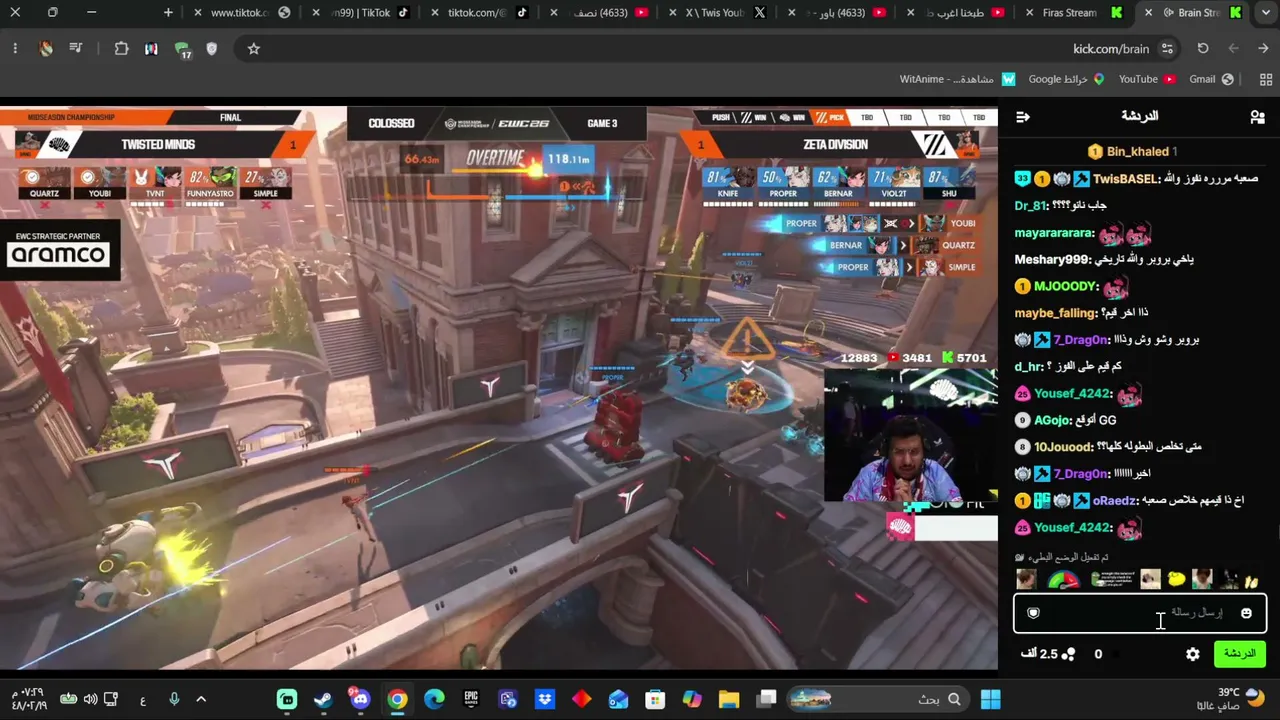Toggle the microphone icon in system tray

174,699
